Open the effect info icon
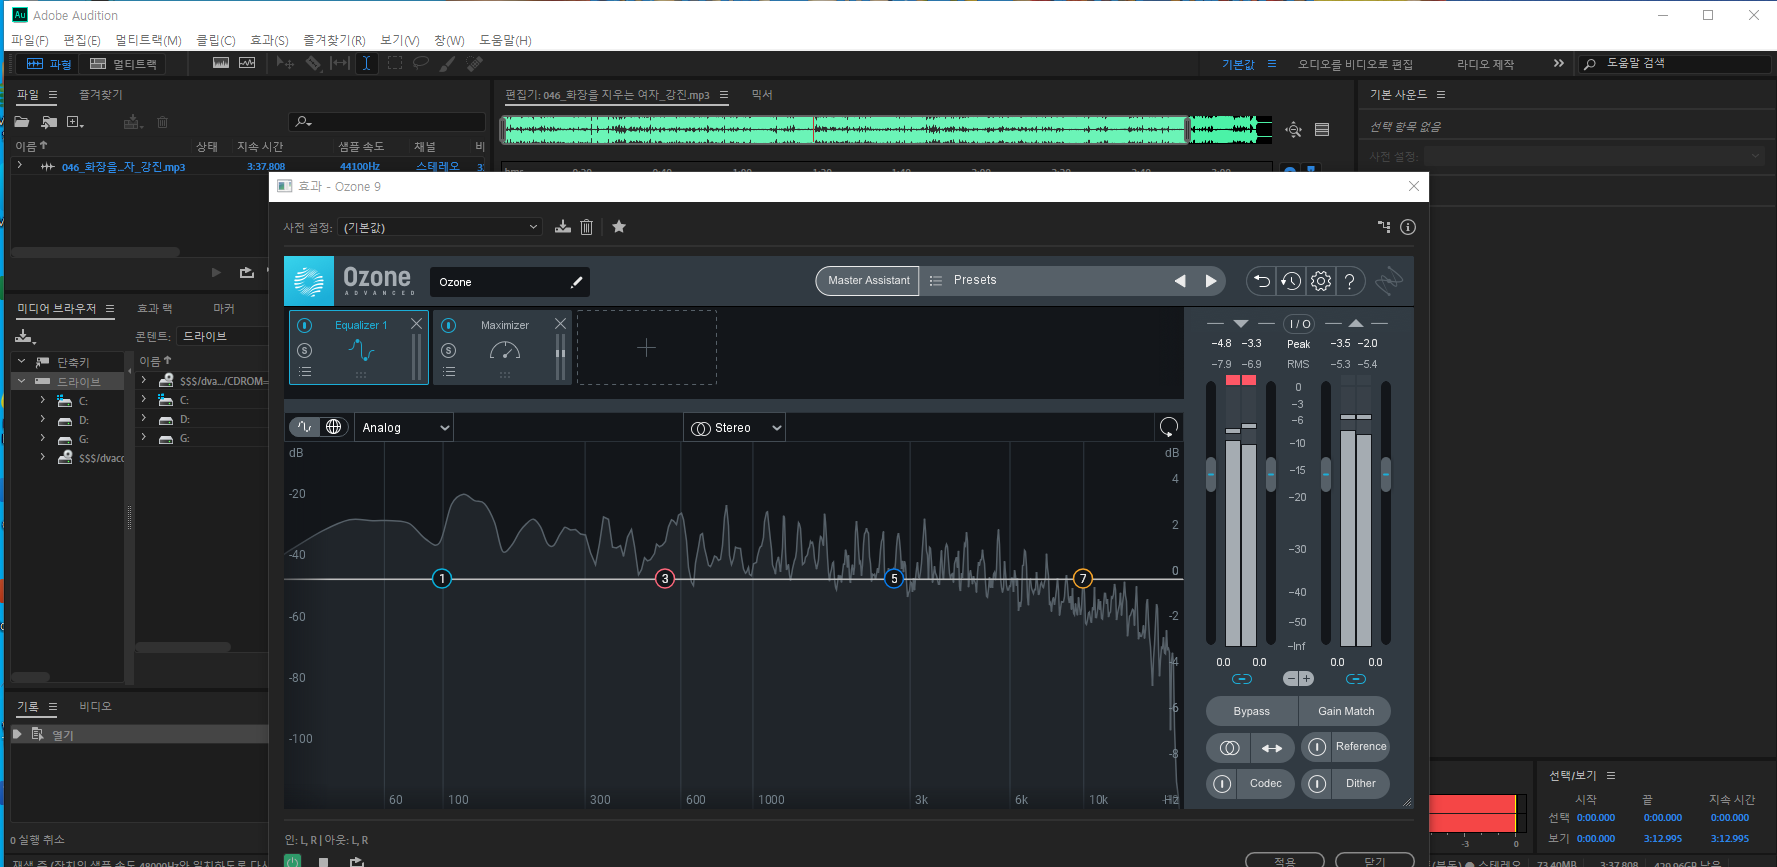Image resolution: width=1777 pixels, height=867 pixels. point(1408,227)
